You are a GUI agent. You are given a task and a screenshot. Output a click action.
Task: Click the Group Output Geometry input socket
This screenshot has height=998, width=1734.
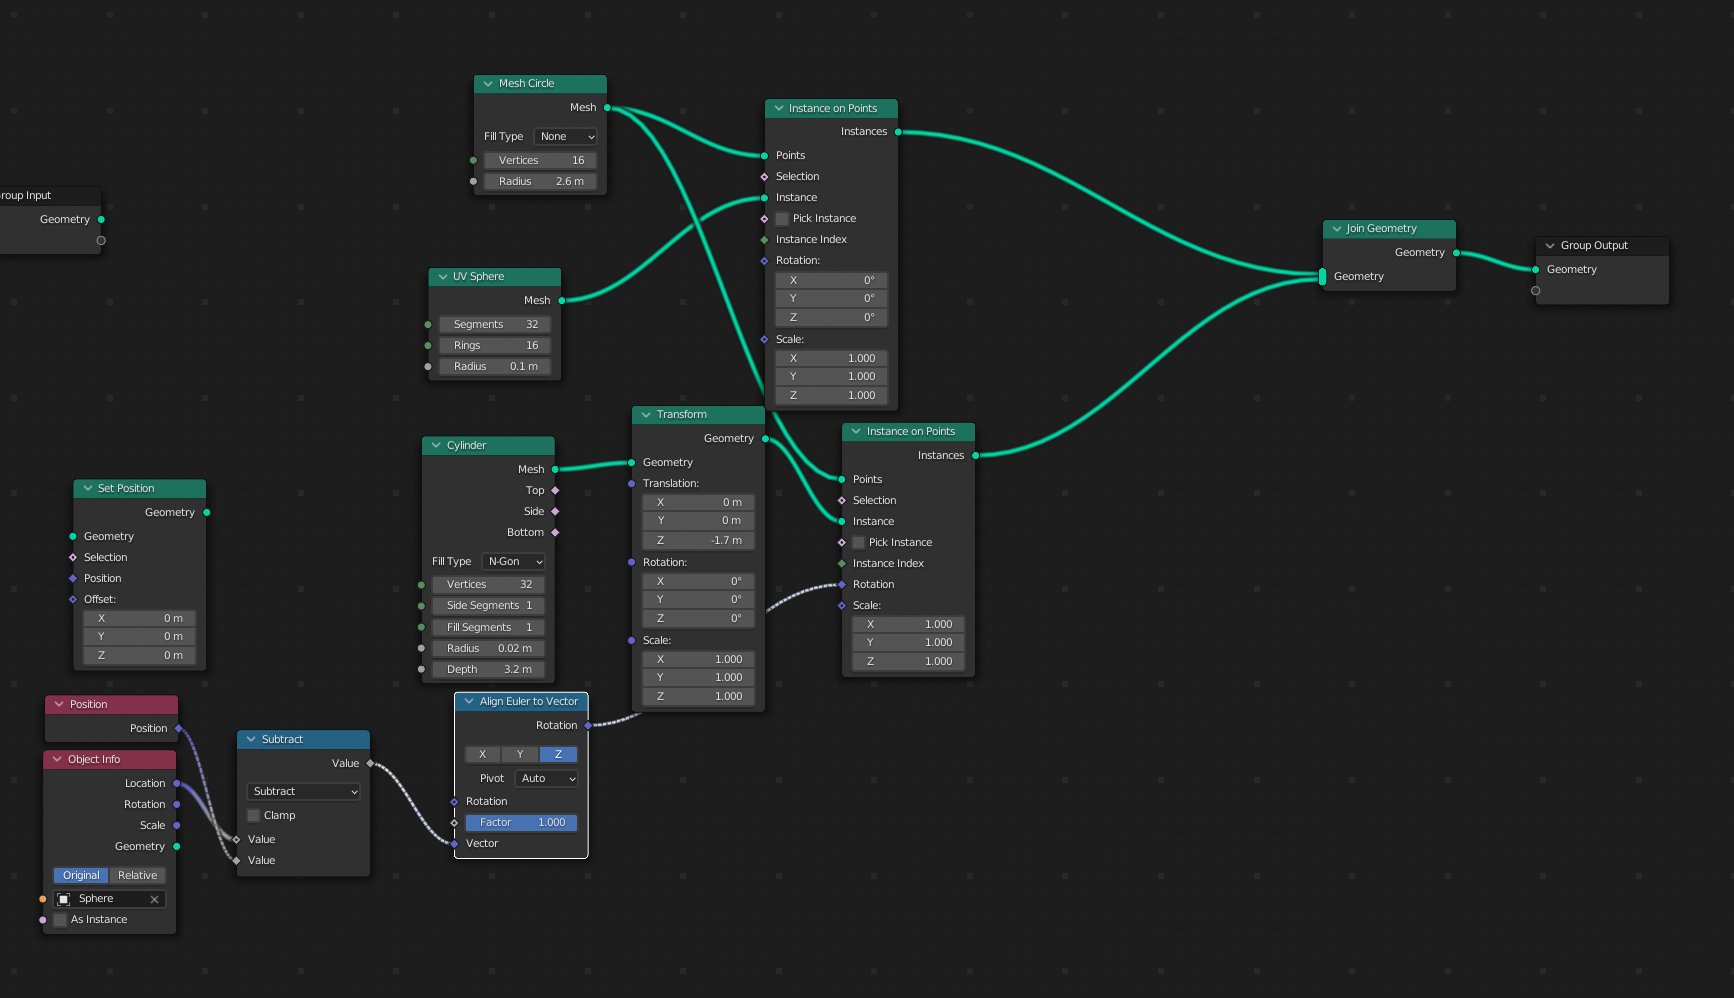coord(1536,270)
